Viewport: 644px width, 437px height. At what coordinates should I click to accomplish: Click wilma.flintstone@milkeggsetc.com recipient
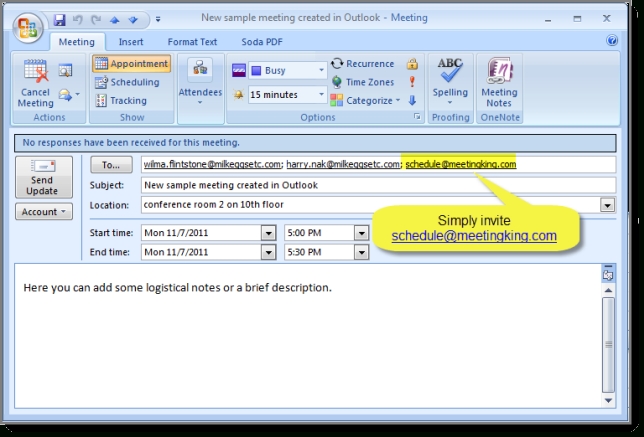click(212, 164)
